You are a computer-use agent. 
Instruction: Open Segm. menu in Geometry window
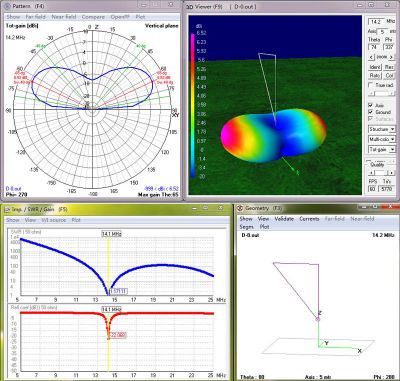[x=247, y=227]
